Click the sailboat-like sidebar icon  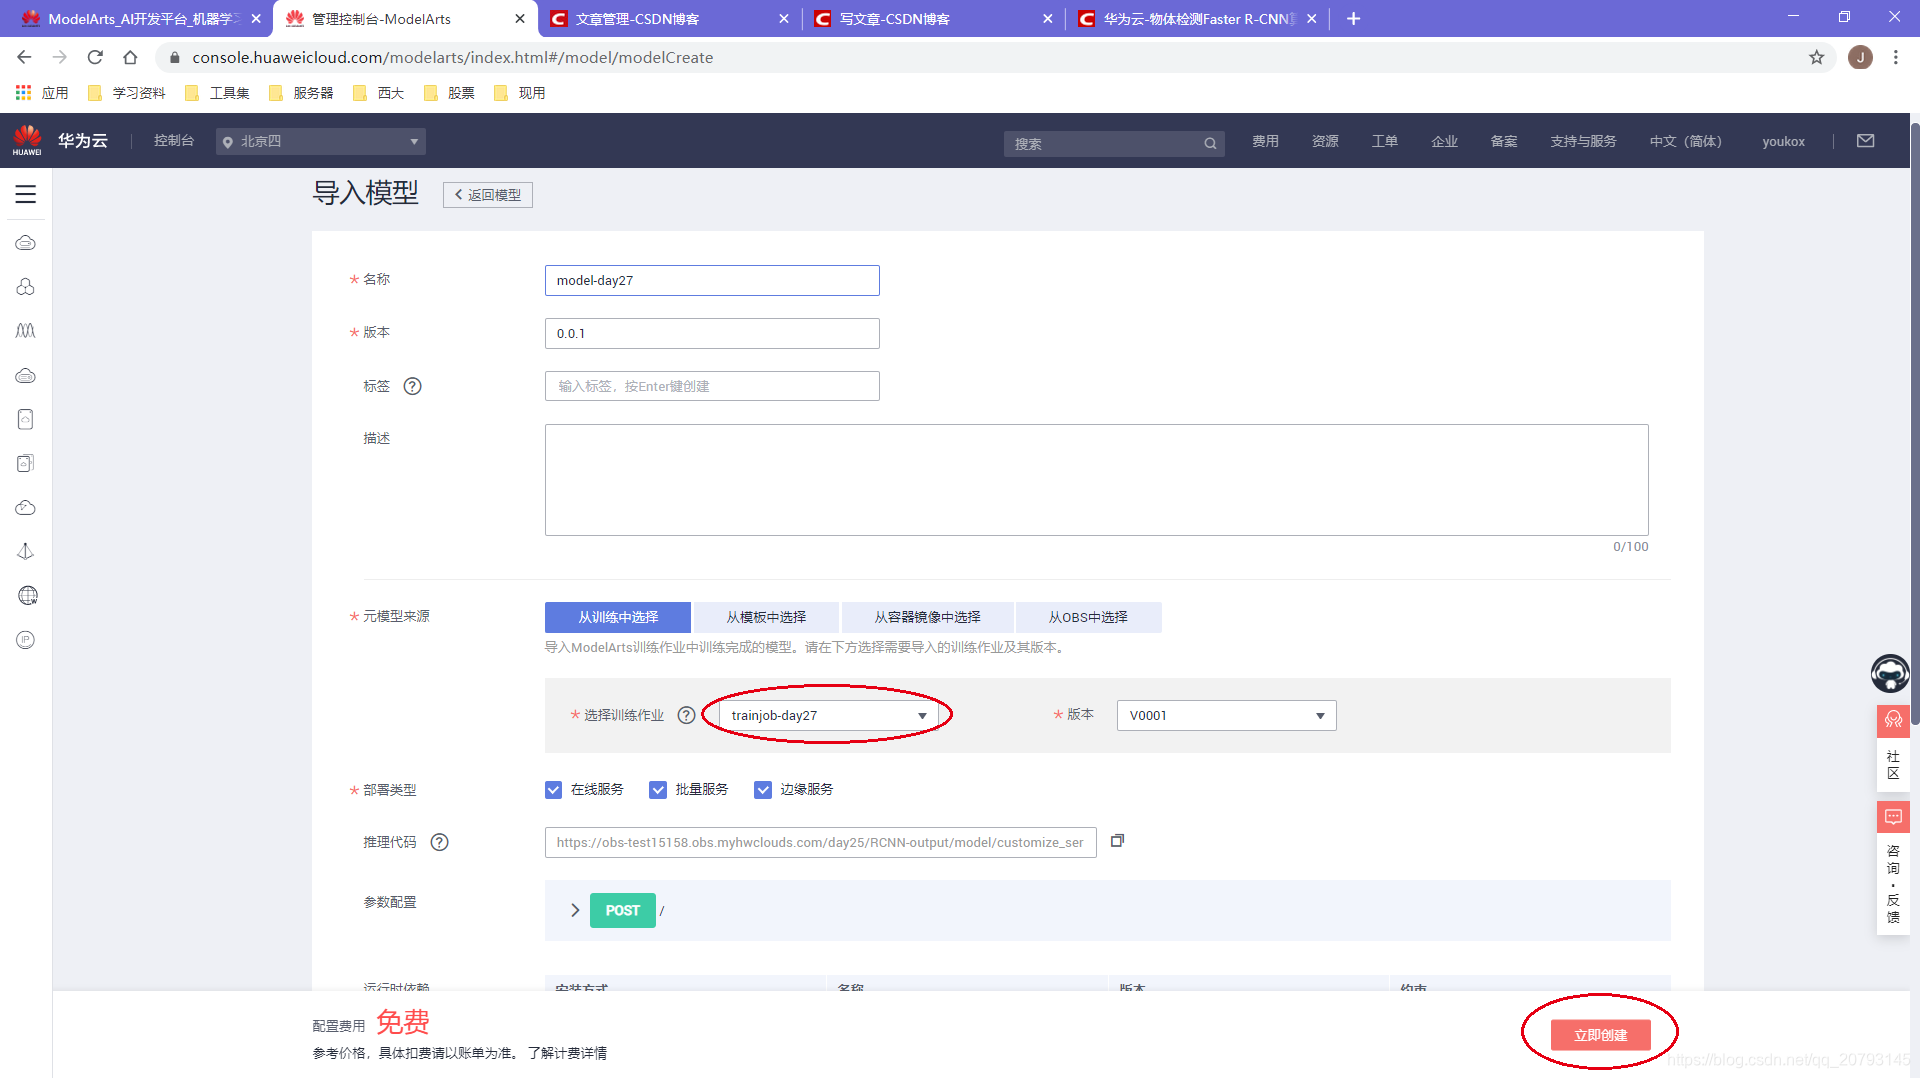[26, 551]
